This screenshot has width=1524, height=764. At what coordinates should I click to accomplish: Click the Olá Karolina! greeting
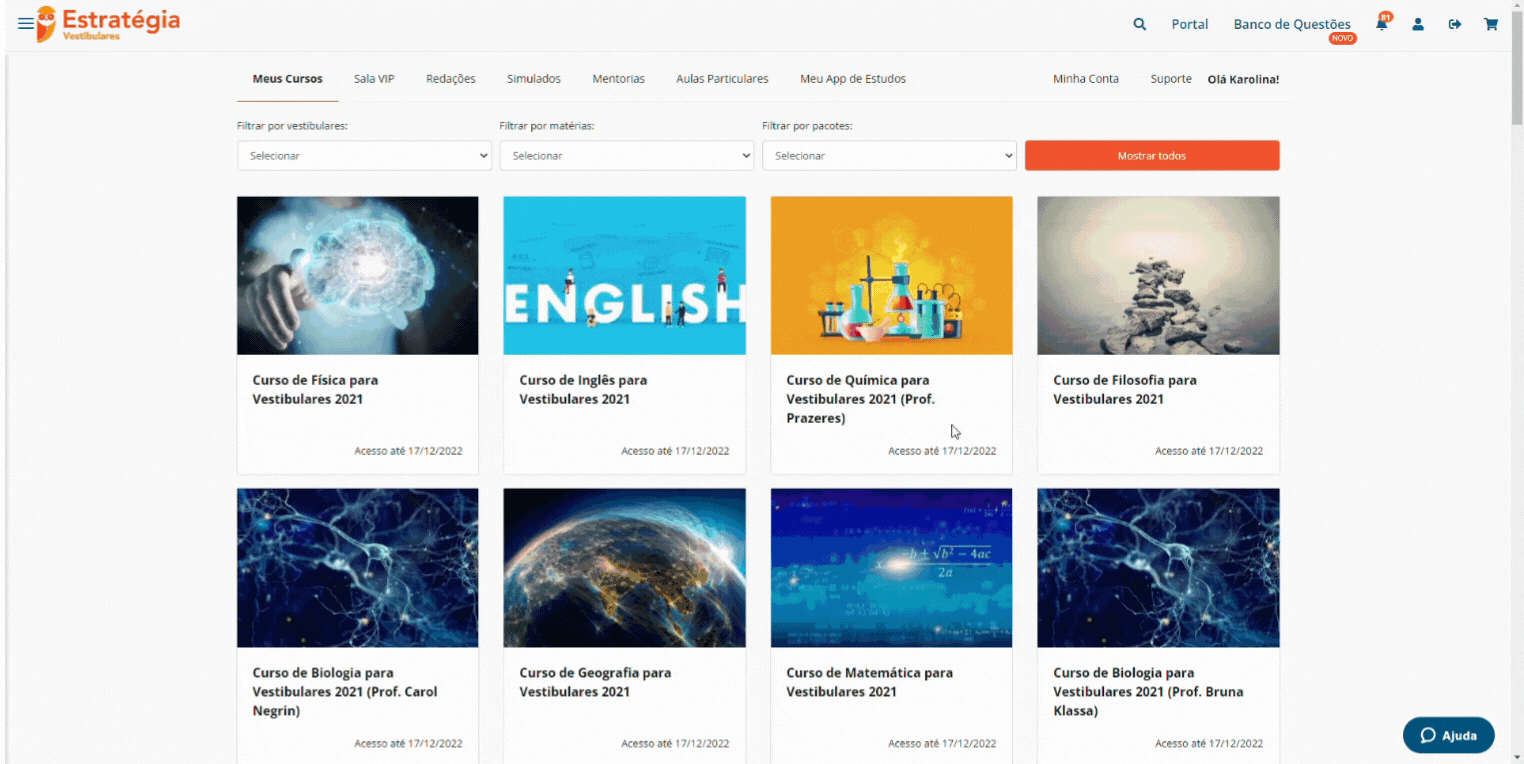click(x=1243, y=79)
